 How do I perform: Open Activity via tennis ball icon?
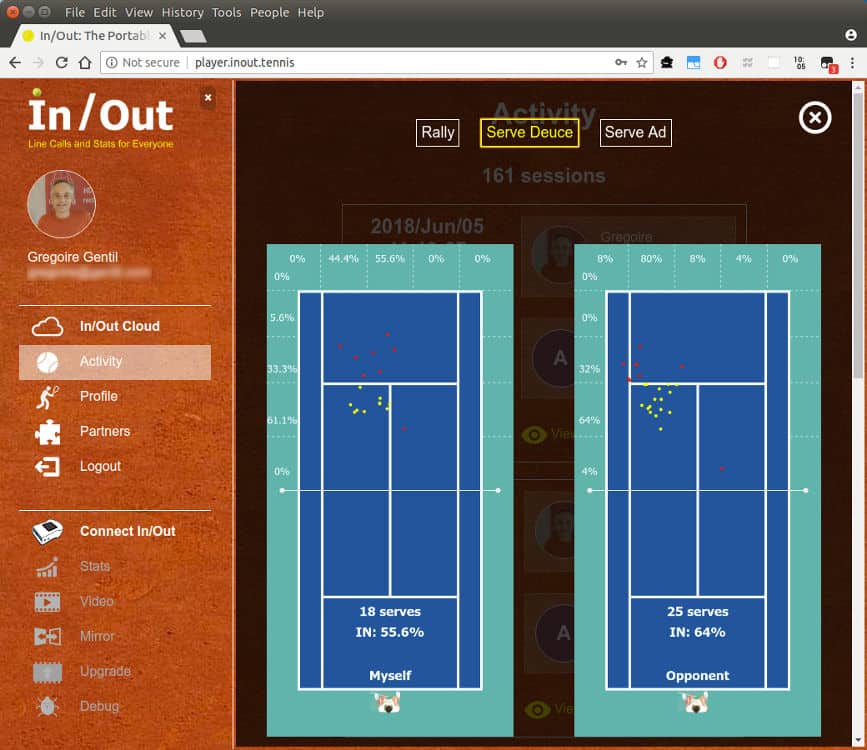(x=47, y=362)
